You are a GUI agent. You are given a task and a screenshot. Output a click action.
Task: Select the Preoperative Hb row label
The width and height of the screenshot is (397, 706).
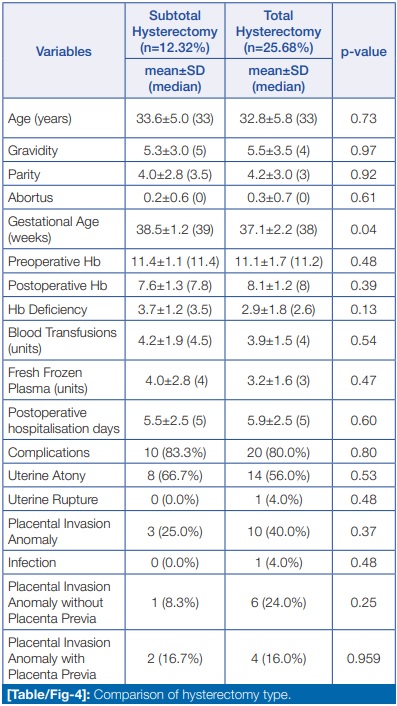click(x=54, y=262)
